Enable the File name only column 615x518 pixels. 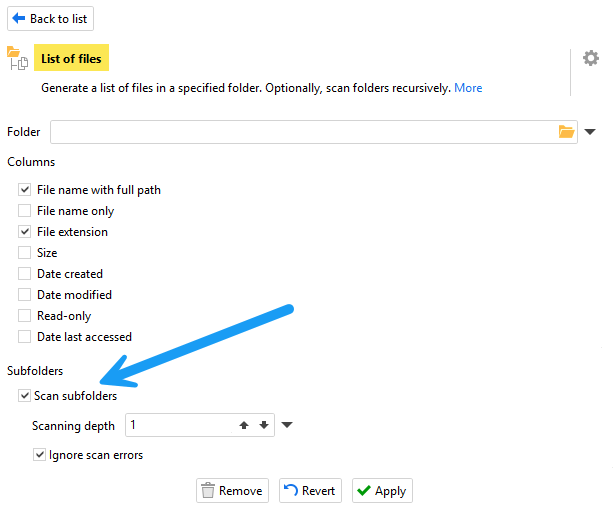click(x=25, y=211)
